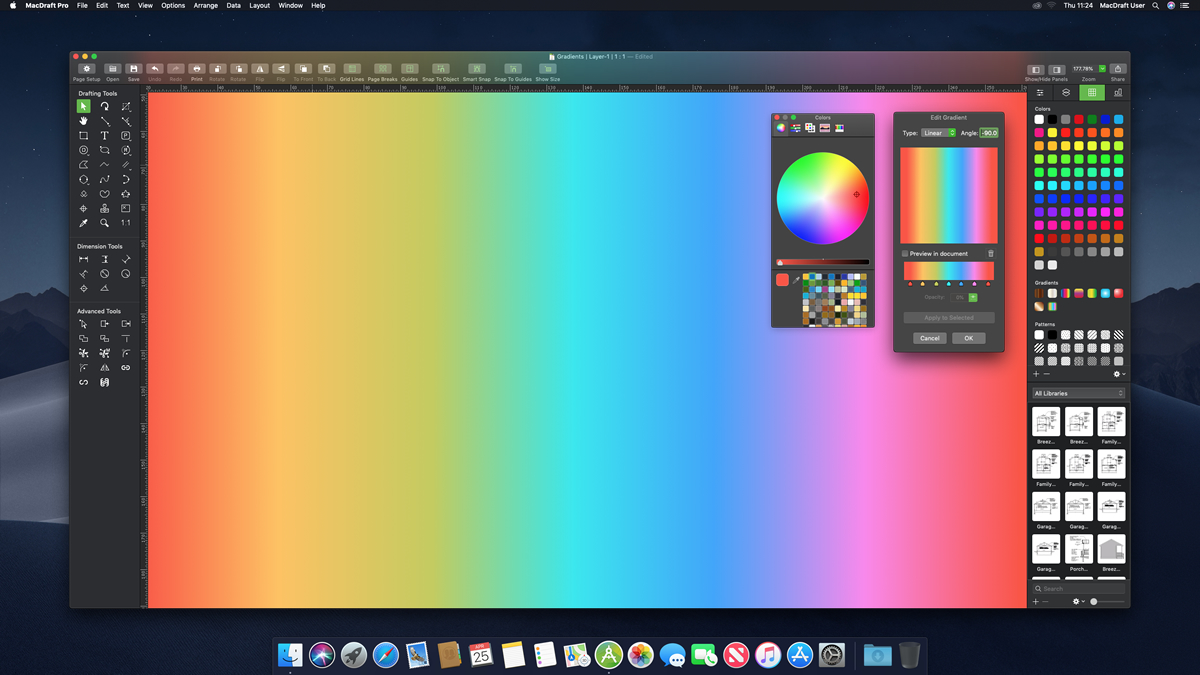Screen dimensions: 1200x675
Task: Switch to the layers panel tab
Action: (x=1066, y=93)
